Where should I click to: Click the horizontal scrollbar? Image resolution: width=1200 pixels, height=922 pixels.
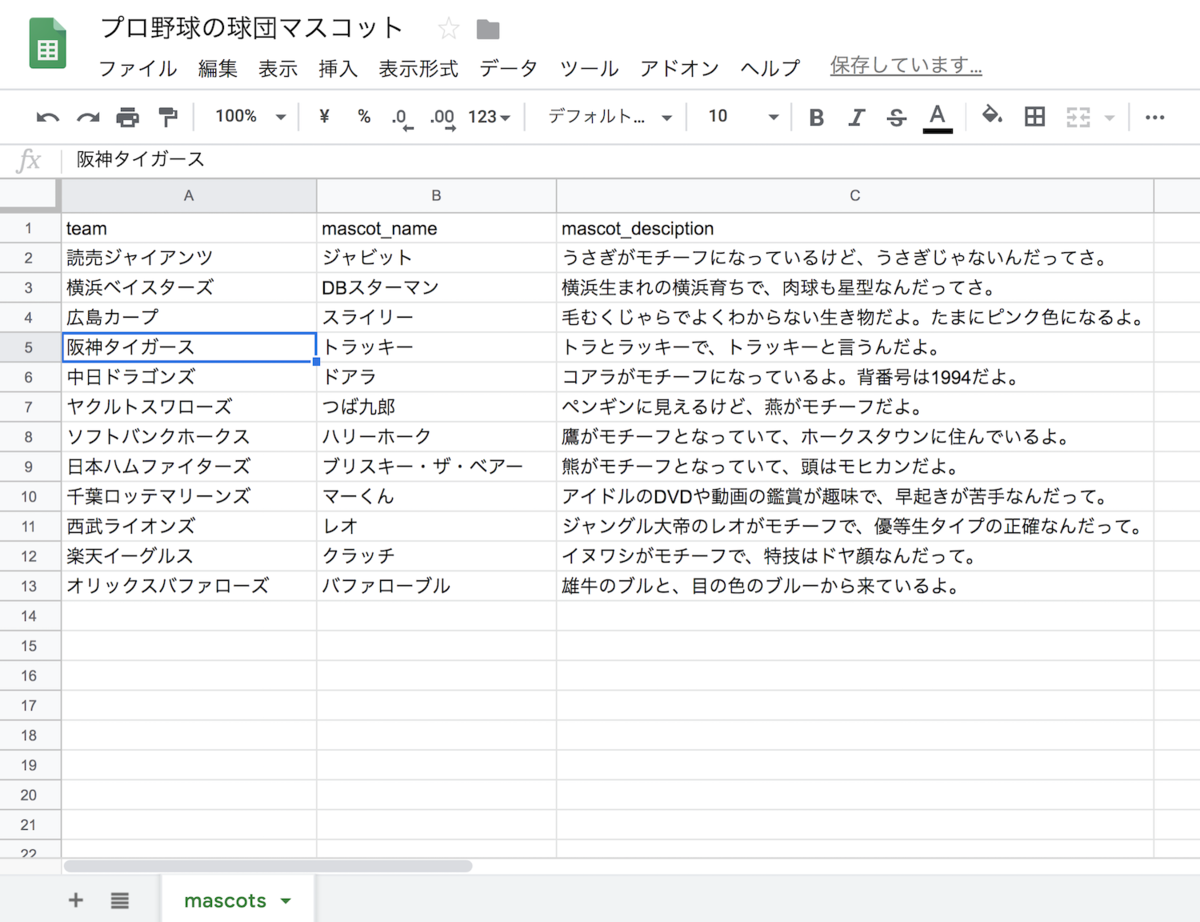267,866
